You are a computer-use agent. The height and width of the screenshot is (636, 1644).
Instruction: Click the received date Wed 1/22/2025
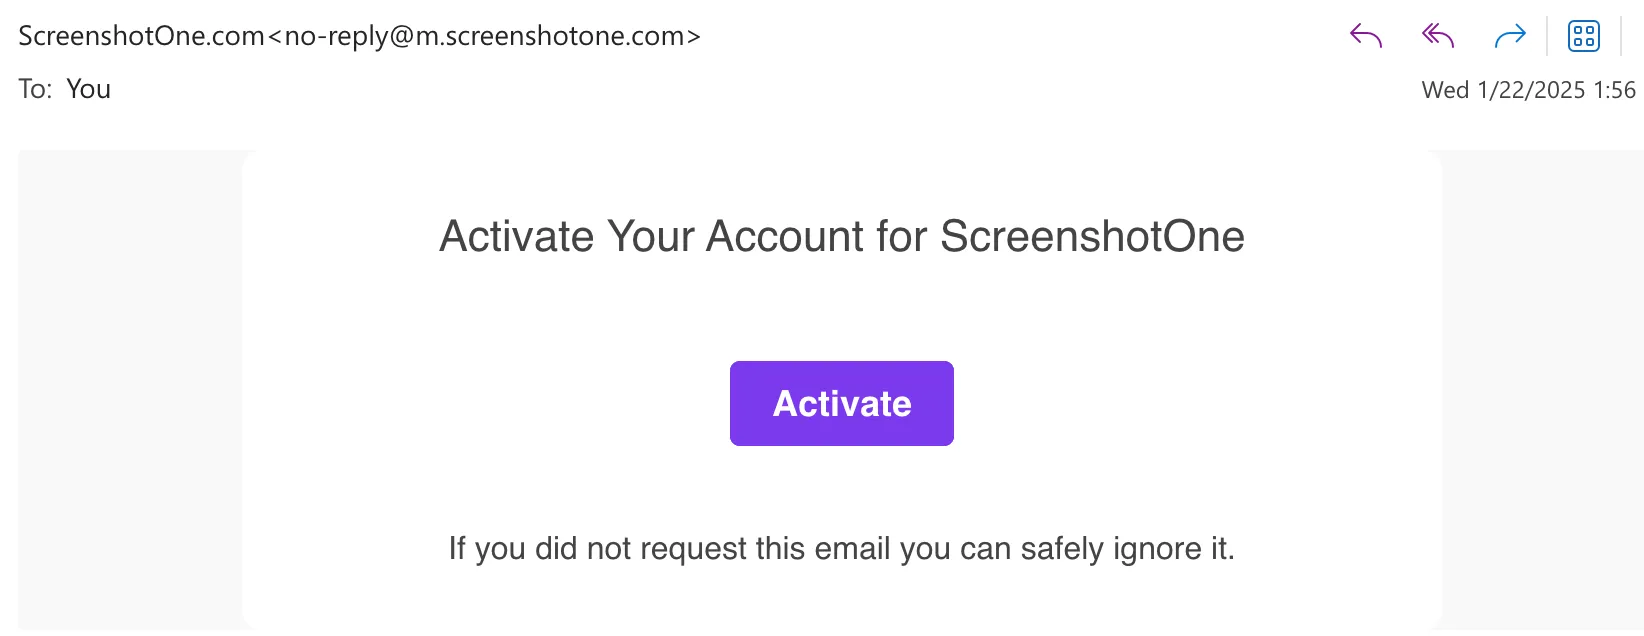pos(1504,90)
